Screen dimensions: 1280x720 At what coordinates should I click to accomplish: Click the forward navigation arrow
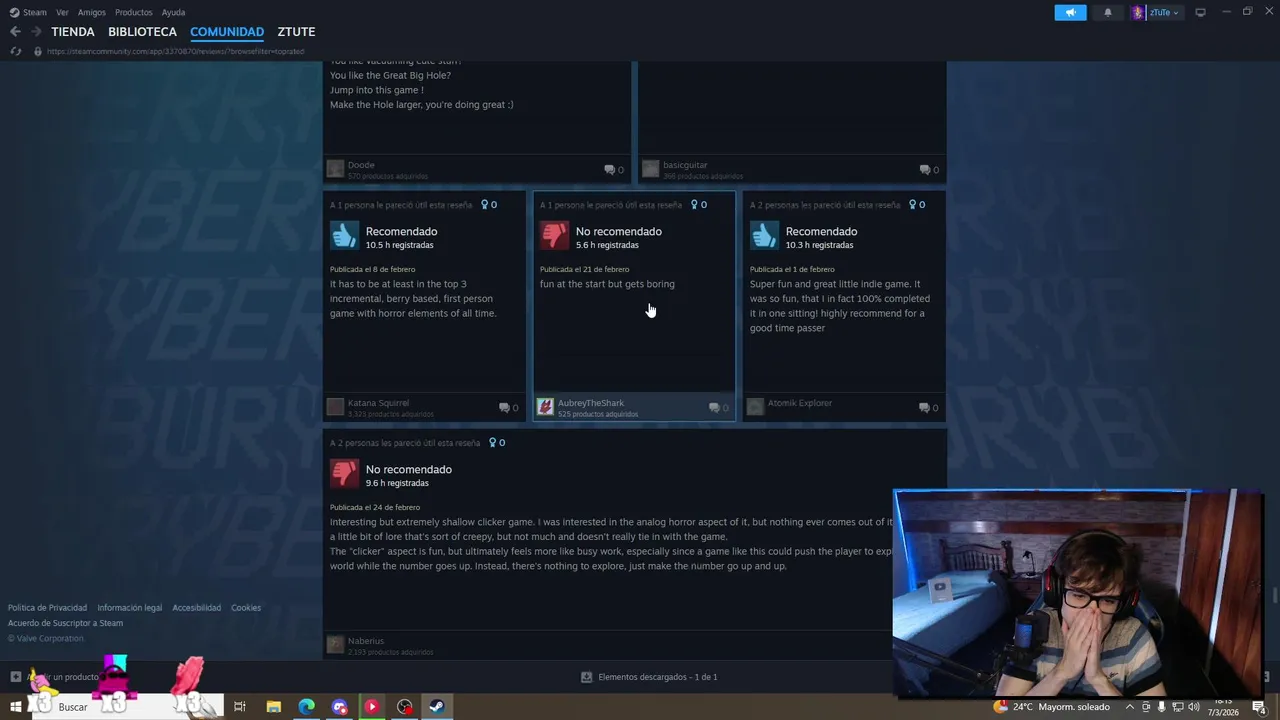click(36, 32)
